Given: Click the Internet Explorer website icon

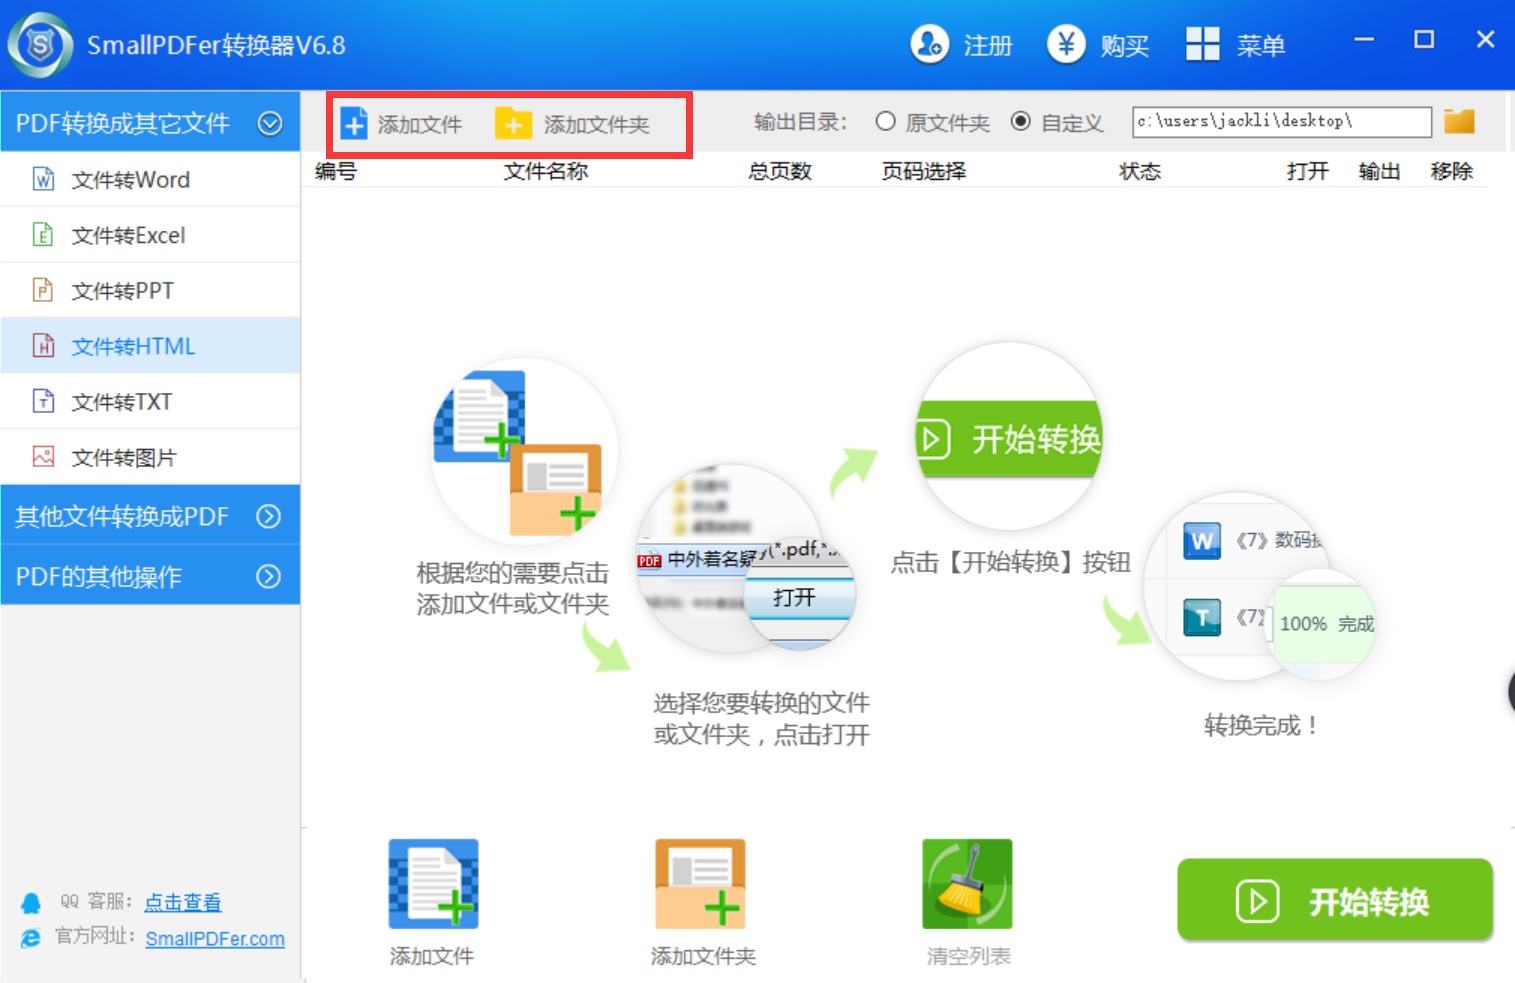Looking at the screenshot, I should [31, 938].
